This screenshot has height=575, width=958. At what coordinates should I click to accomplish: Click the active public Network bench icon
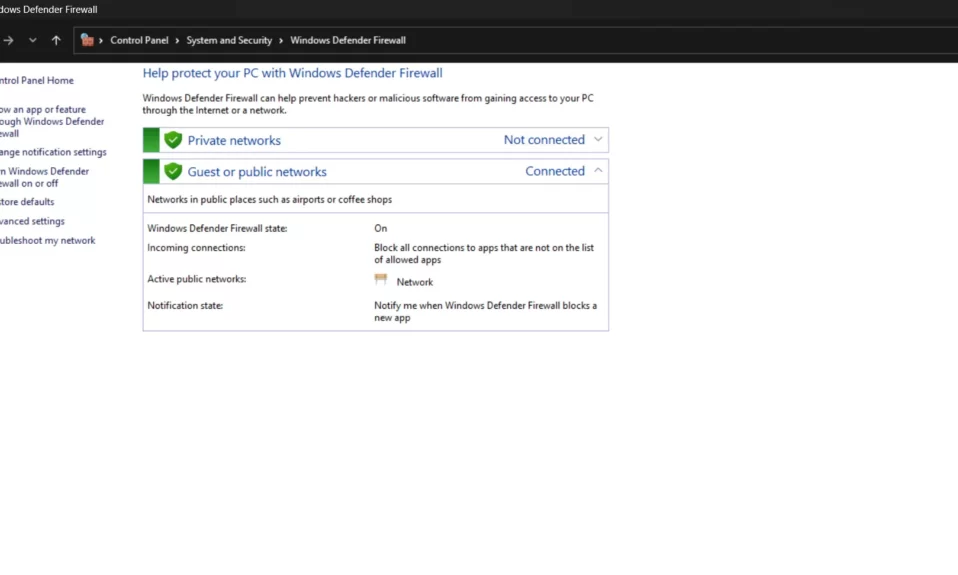[x=381, y=280]
